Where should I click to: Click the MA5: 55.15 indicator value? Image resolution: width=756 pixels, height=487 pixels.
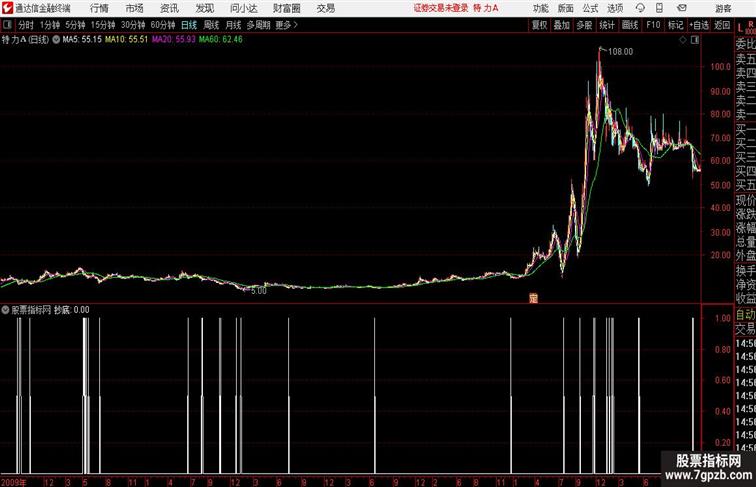click(82, 40)
